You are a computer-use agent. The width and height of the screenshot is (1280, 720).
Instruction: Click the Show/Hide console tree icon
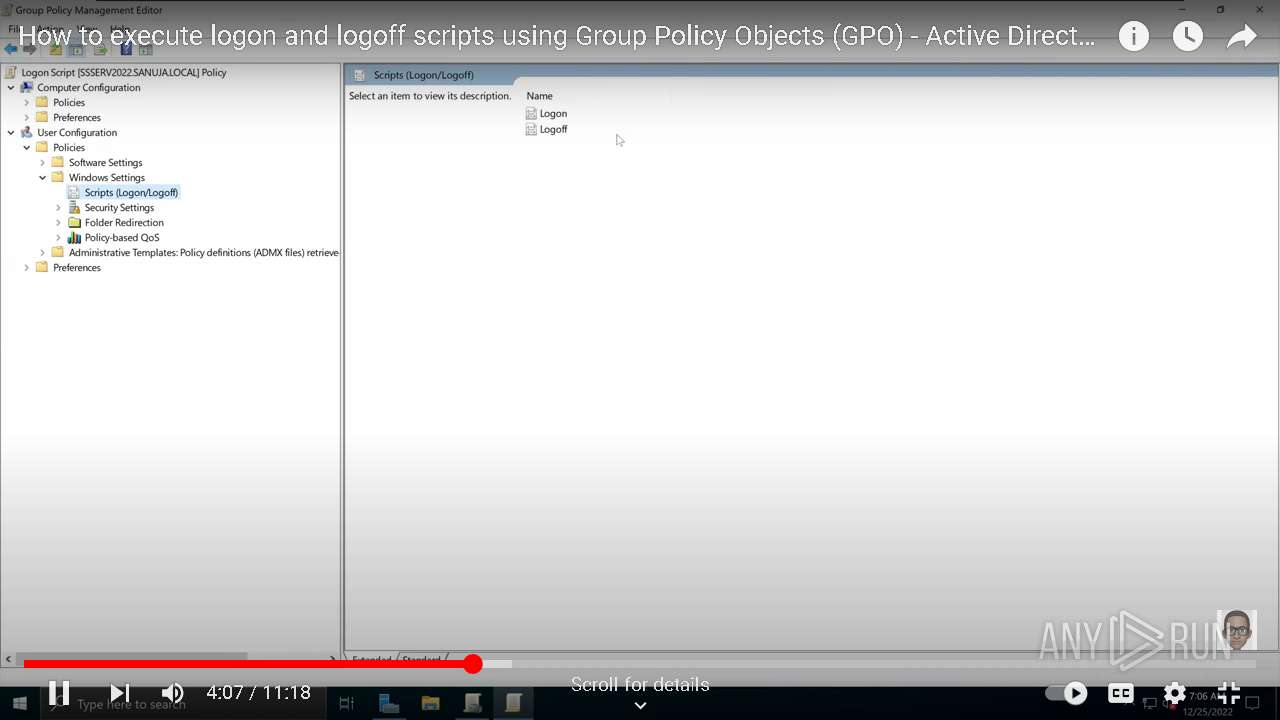pyautogui.click(x=76, y=48)
